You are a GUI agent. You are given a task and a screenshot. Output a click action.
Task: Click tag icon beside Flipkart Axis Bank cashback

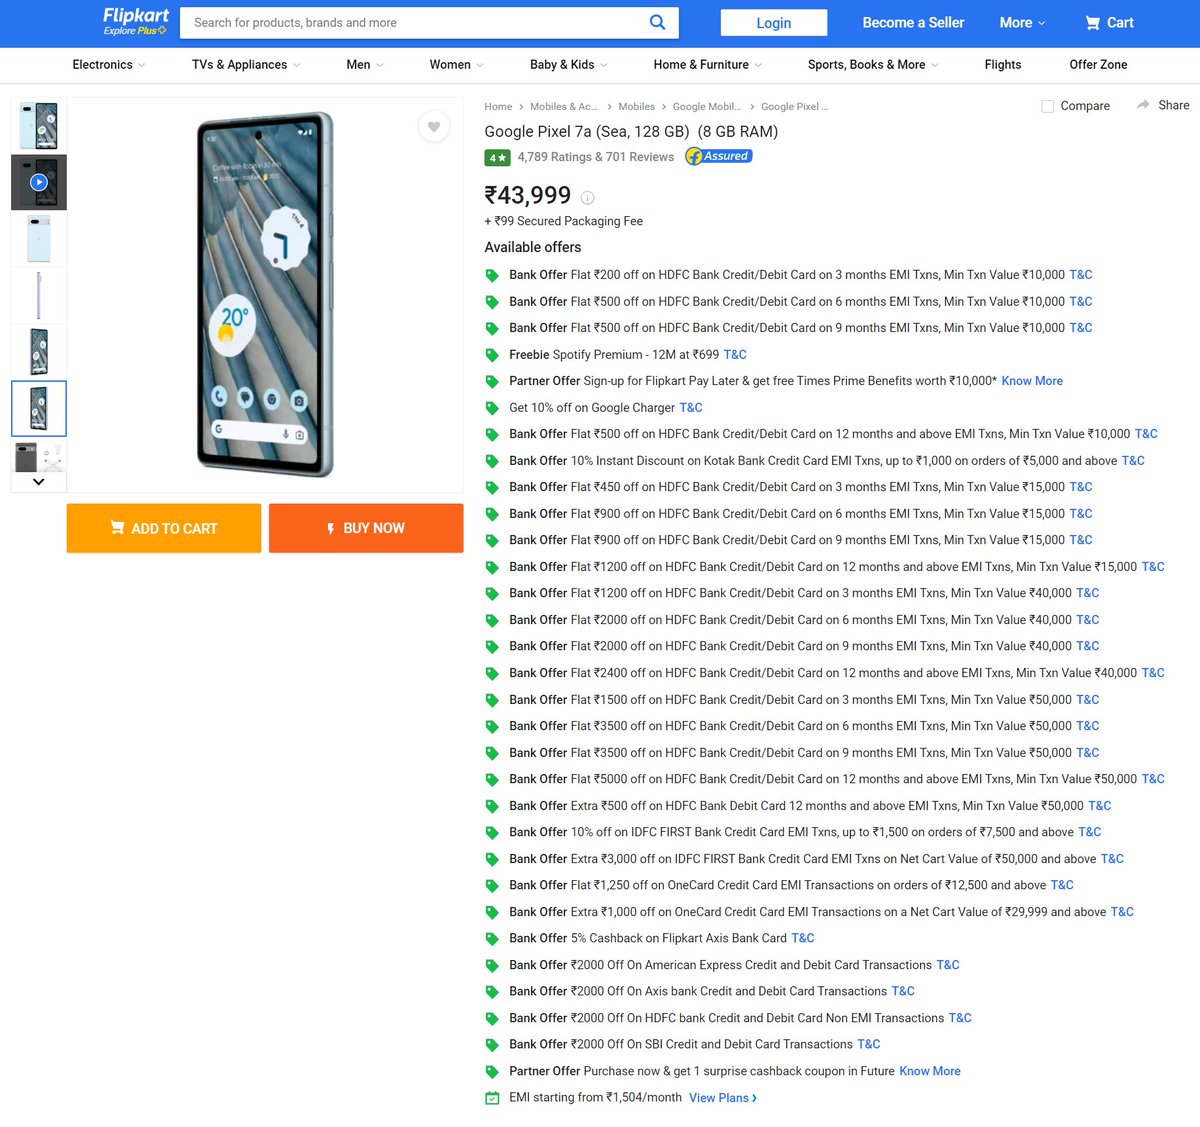pos(492,939)
